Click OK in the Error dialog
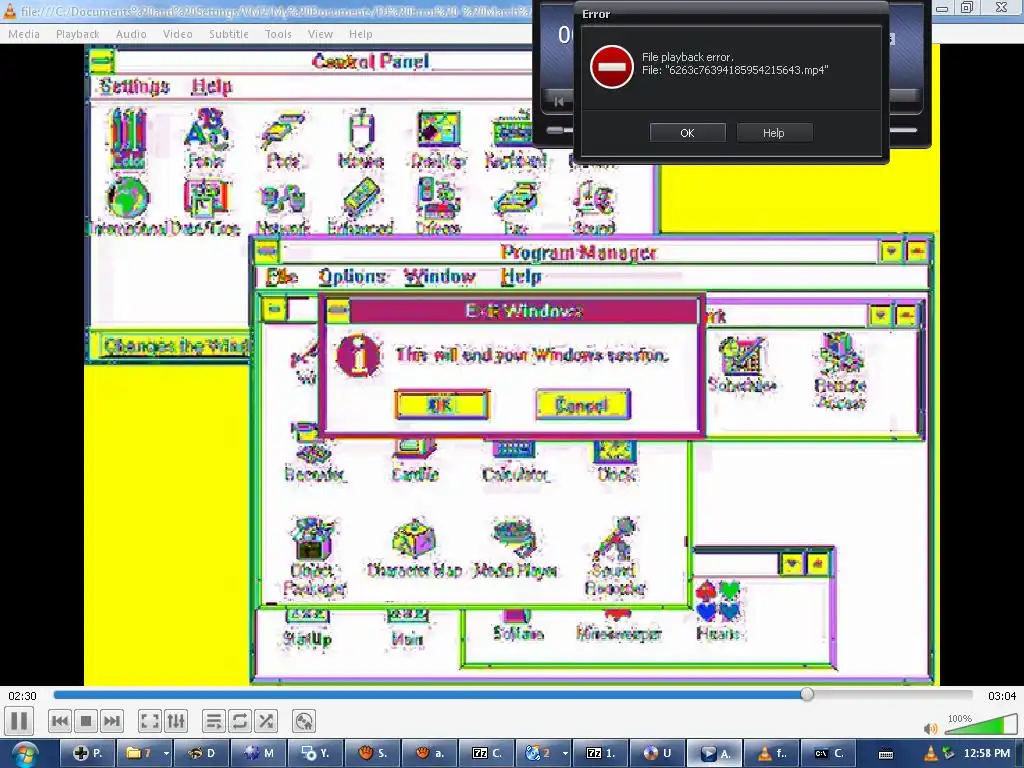1024x768 pixels. (x=688, y=133)
